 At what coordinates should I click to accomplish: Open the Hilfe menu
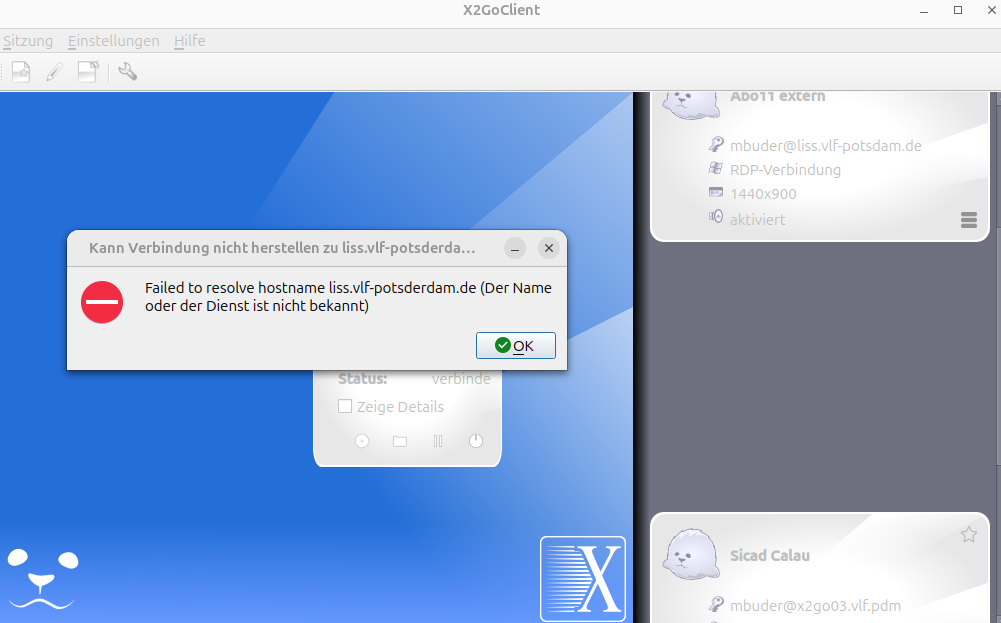tap(190, 41)
